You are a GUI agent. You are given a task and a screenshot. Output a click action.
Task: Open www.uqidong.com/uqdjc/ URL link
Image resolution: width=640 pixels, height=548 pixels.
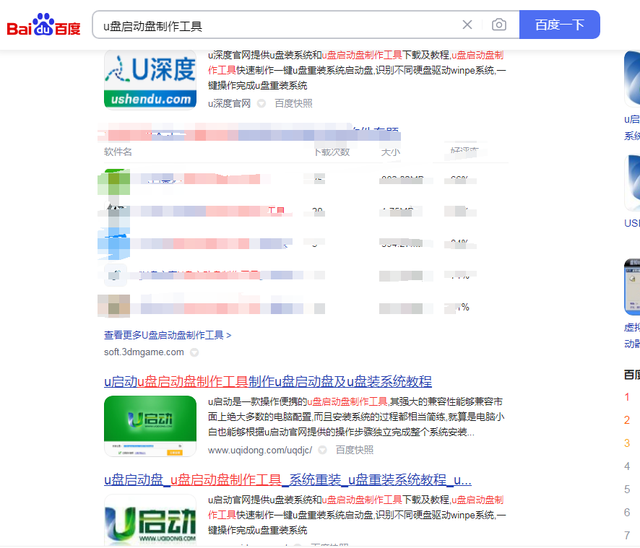click(260, 450)
